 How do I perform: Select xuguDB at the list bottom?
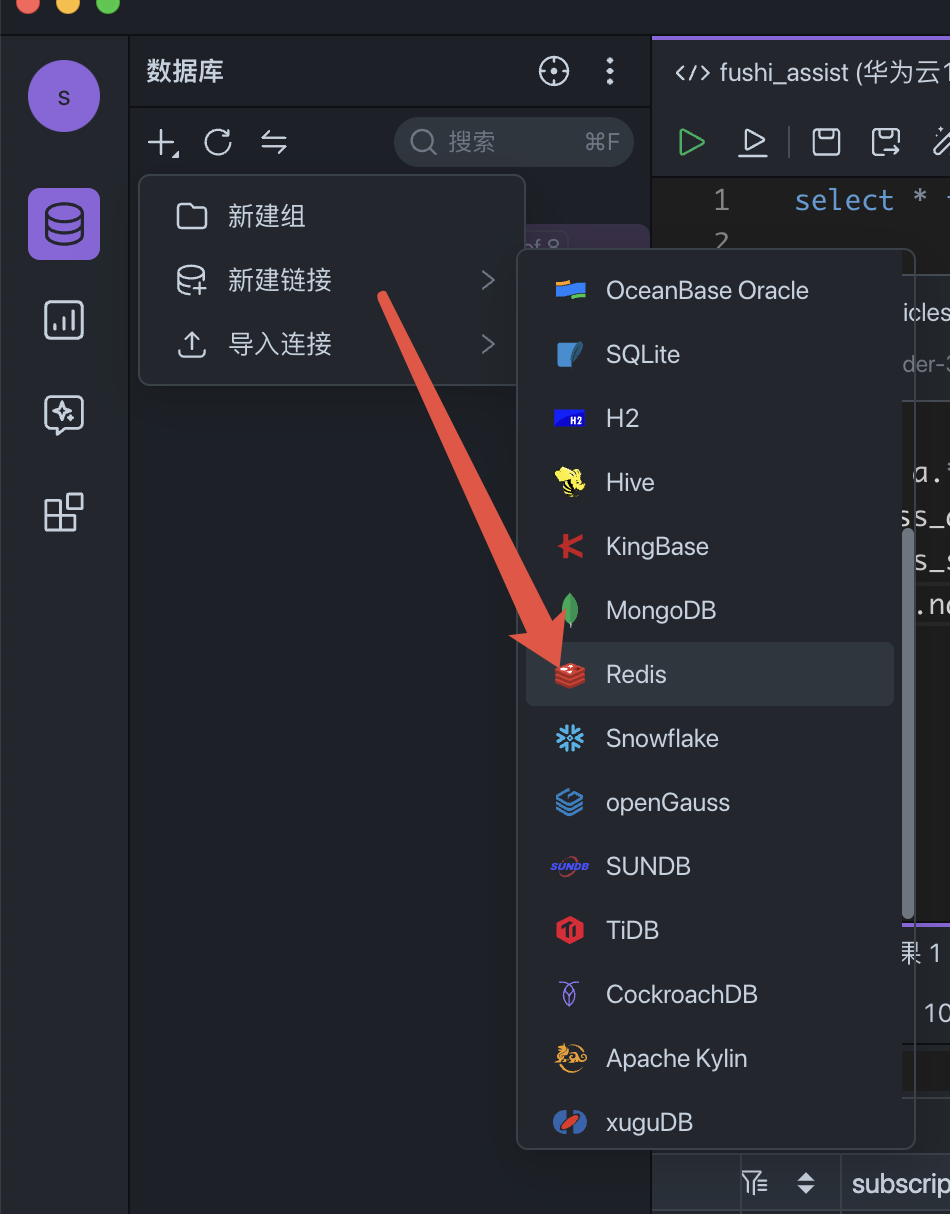[x=710, y=1122]
